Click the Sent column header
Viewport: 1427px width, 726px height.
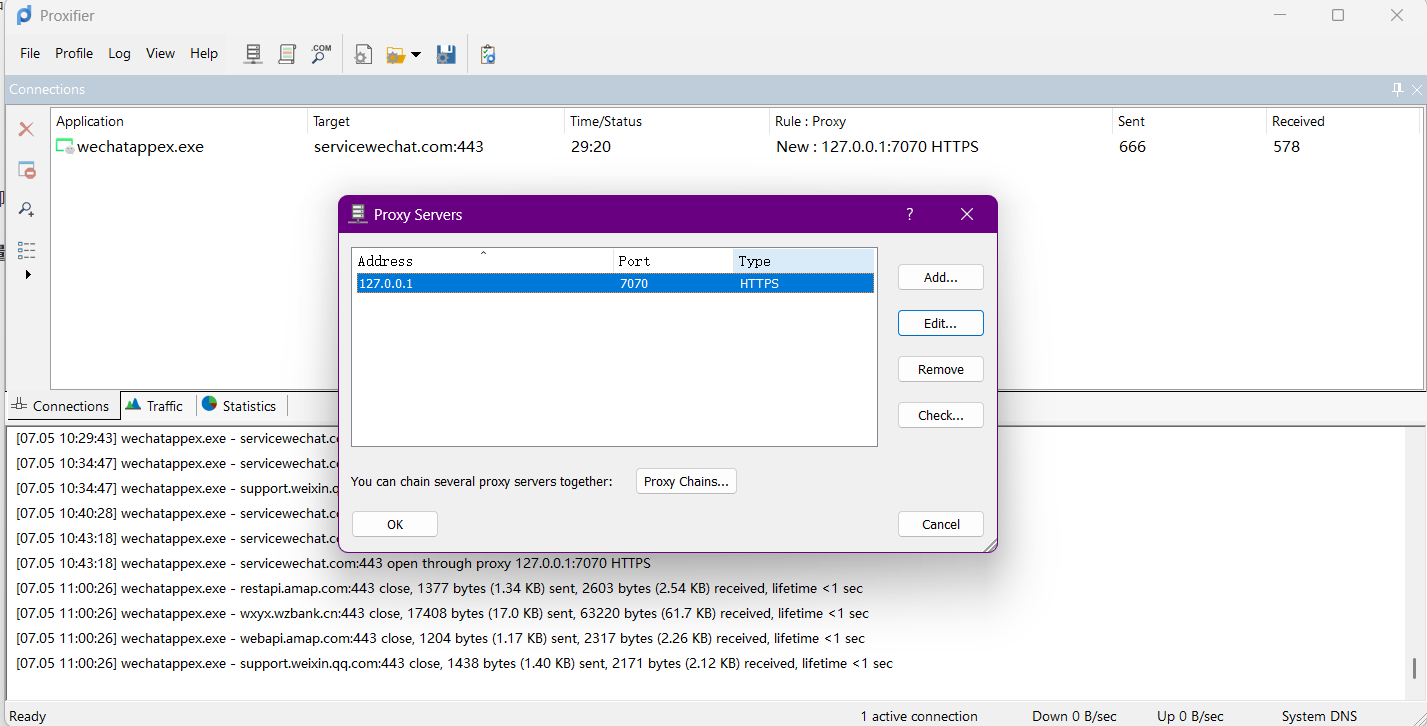point(1190,121)
